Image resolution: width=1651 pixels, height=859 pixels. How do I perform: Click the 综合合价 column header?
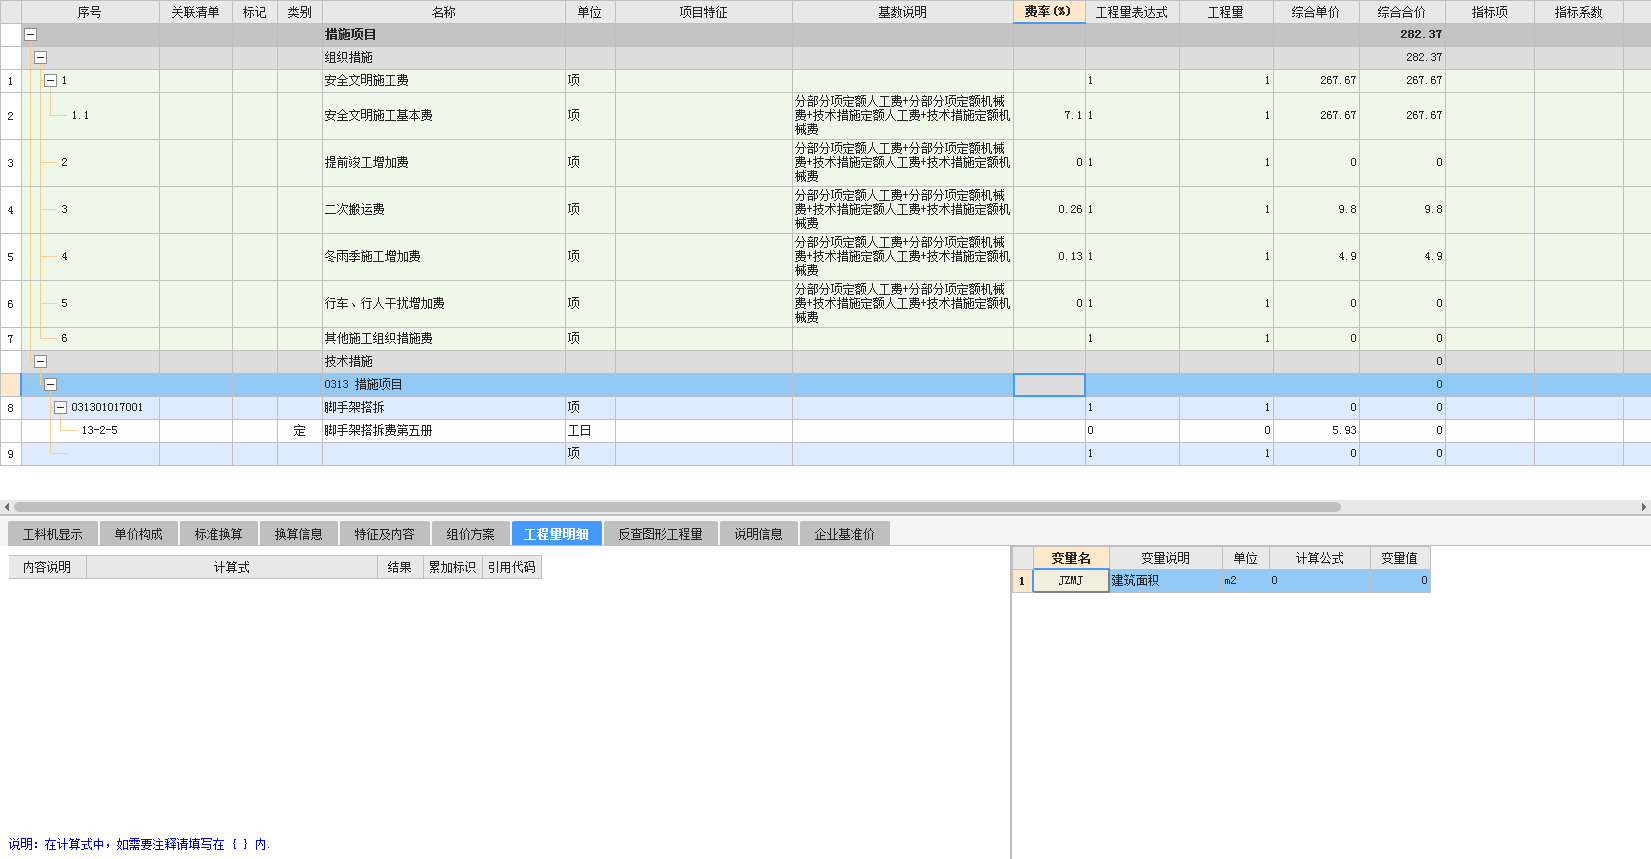tap(1402, 12)
